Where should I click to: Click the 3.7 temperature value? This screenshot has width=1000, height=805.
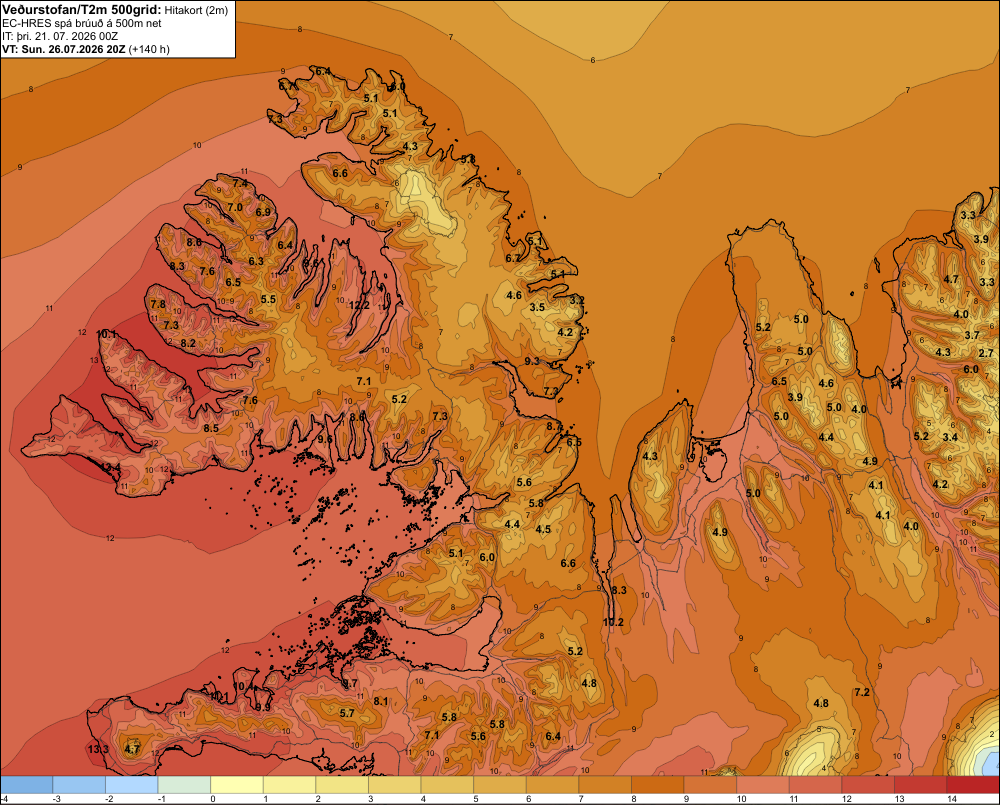click(x=972, y=335)
